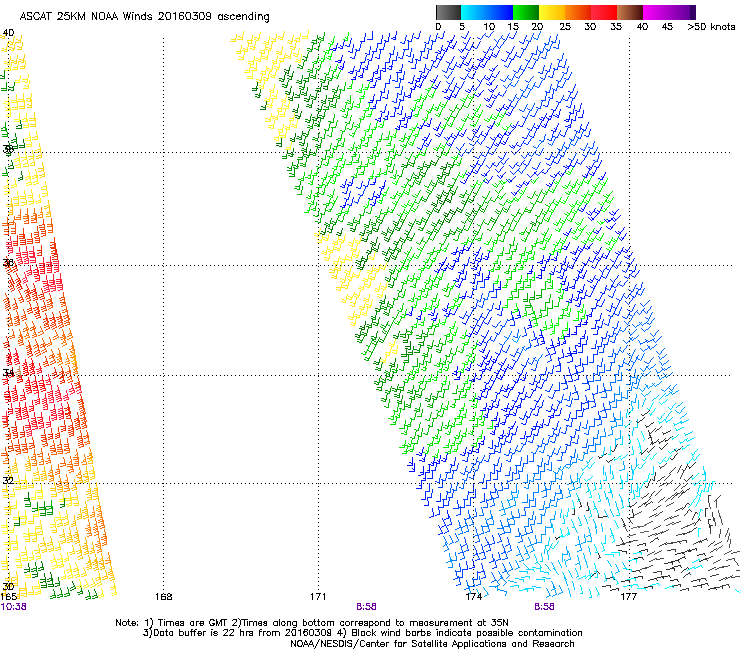Click the latitude label '40'
This screenshot has height=650, width=740.
(8, 33)
